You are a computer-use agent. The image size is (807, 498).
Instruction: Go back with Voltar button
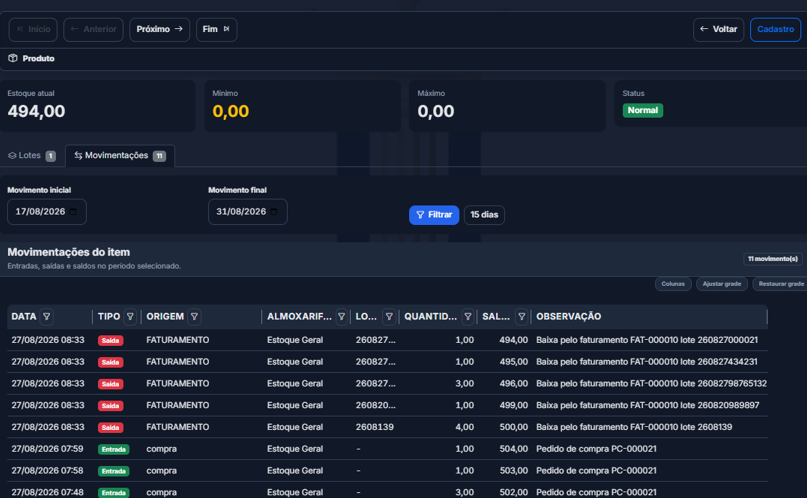tap(718, 29)
